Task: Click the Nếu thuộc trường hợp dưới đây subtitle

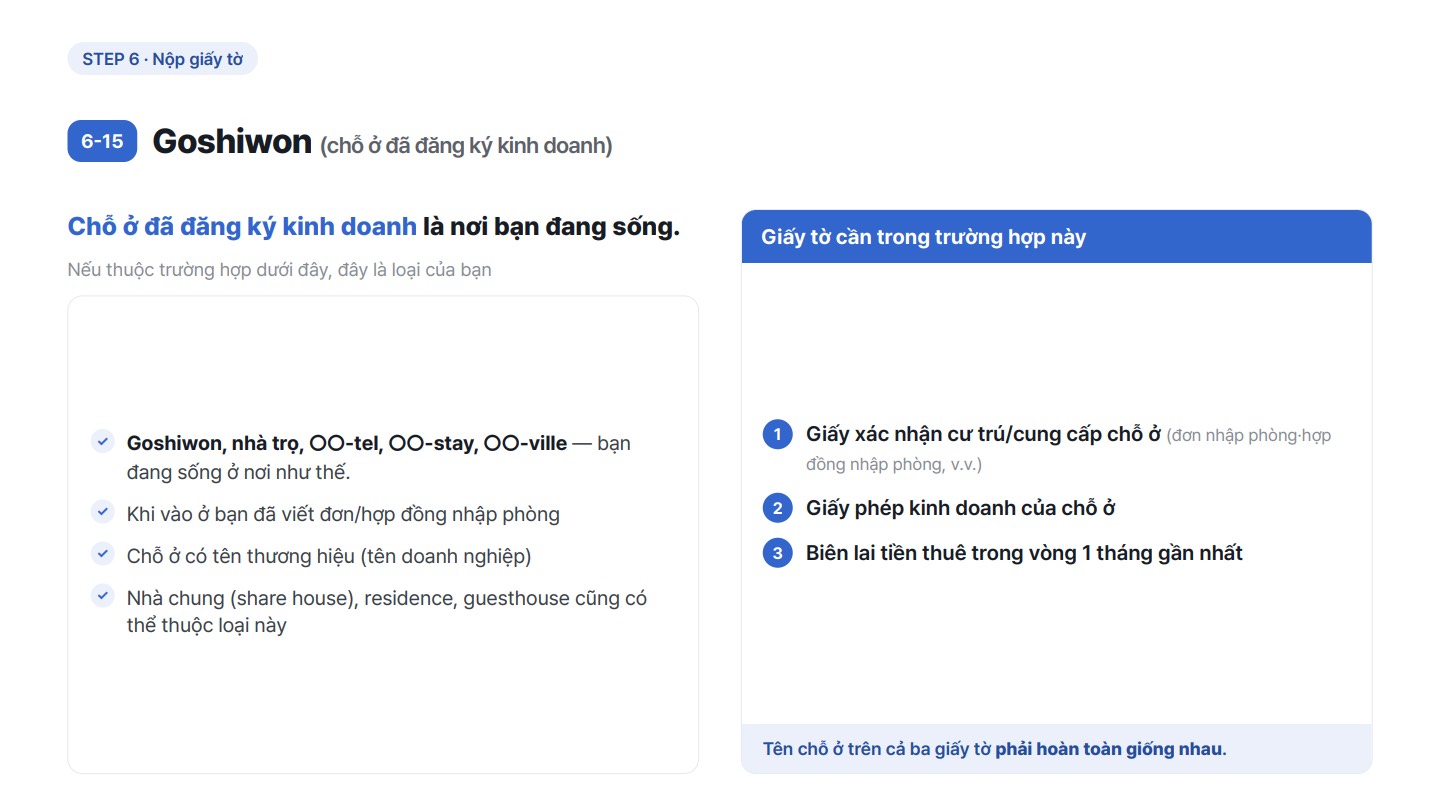Action: (279, 270)
